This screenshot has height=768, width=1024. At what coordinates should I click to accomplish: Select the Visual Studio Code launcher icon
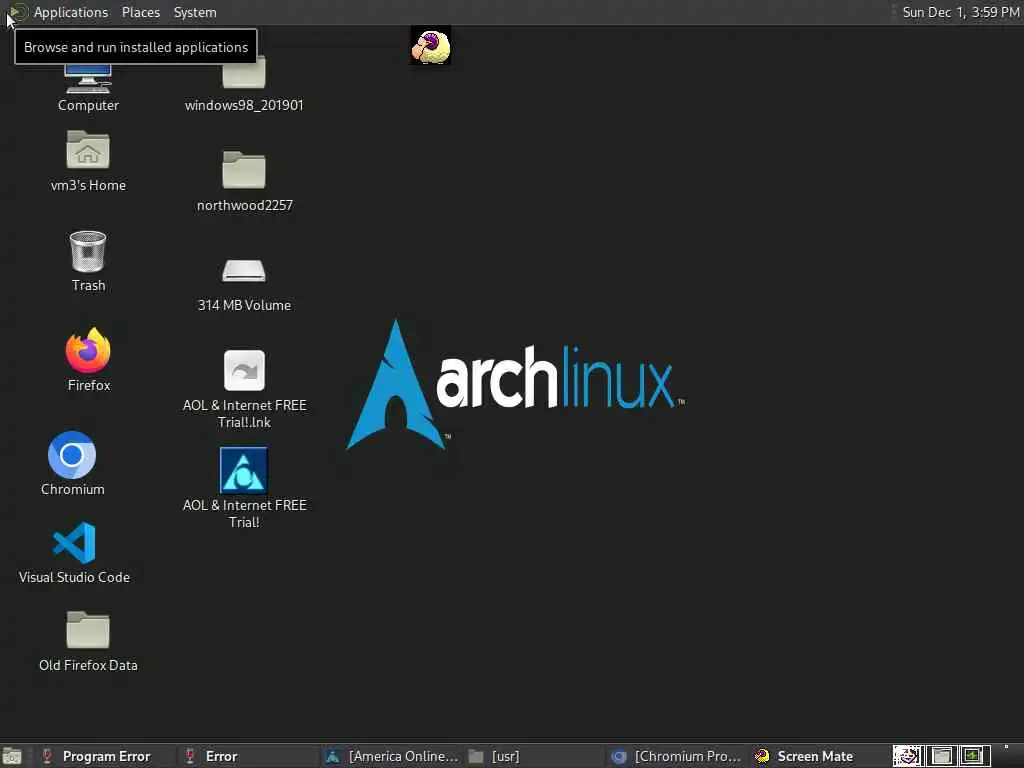pyautogui.click(x=74, y=543)
